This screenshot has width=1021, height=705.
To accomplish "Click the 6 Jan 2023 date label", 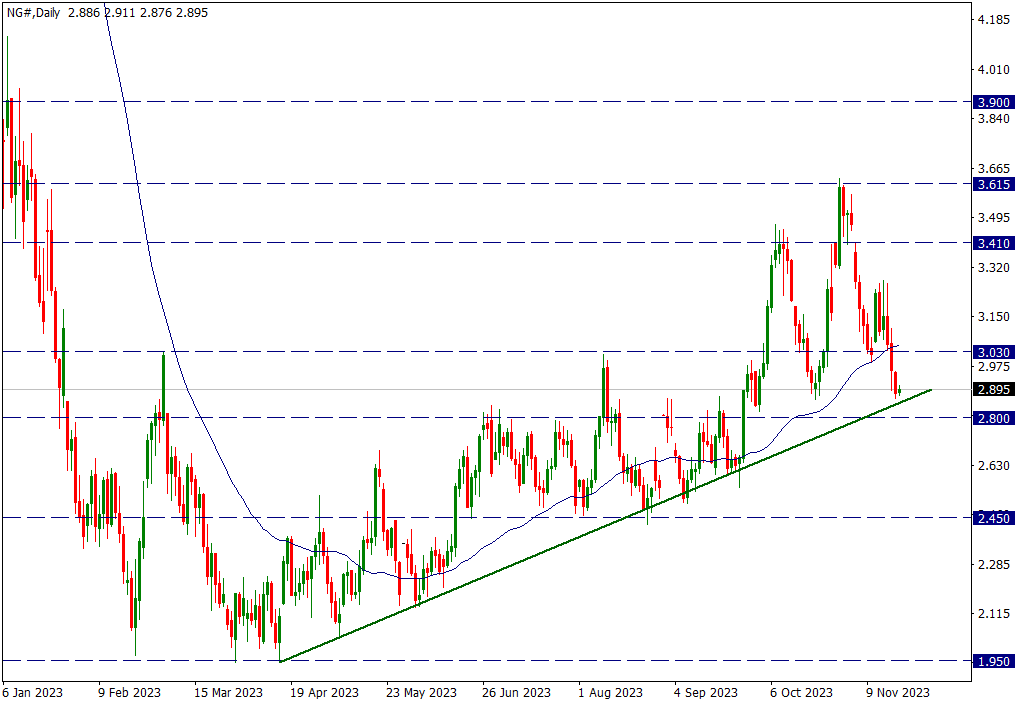I will [x=33, y=692].
